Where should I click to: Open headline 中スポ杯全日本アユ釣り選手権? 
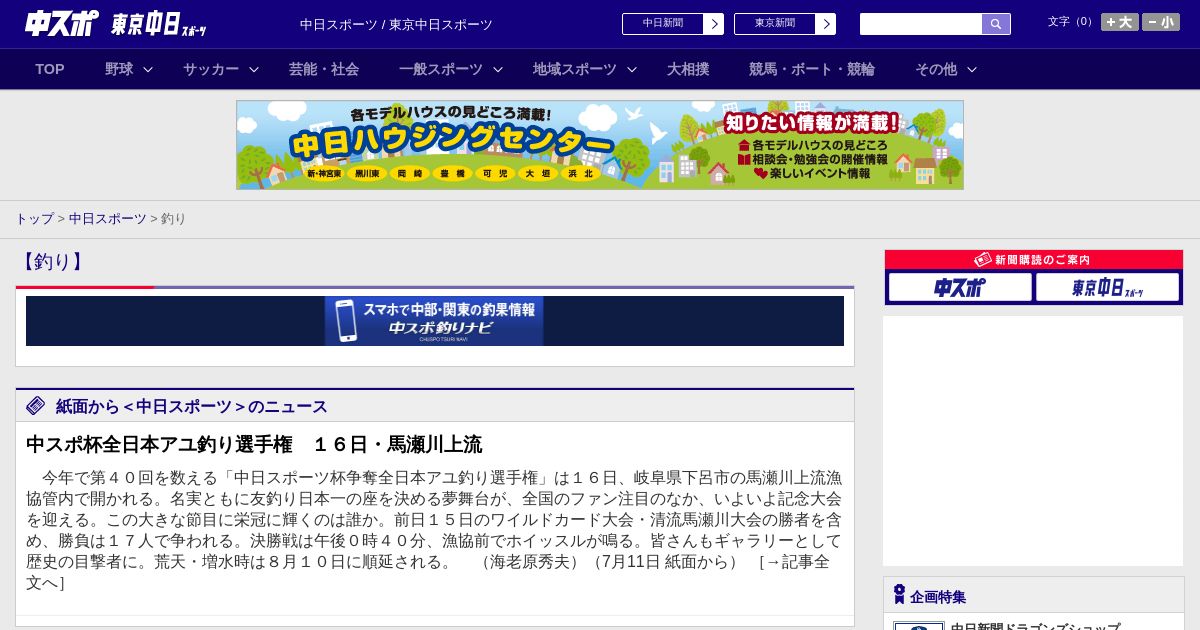[x=254, y=445]
